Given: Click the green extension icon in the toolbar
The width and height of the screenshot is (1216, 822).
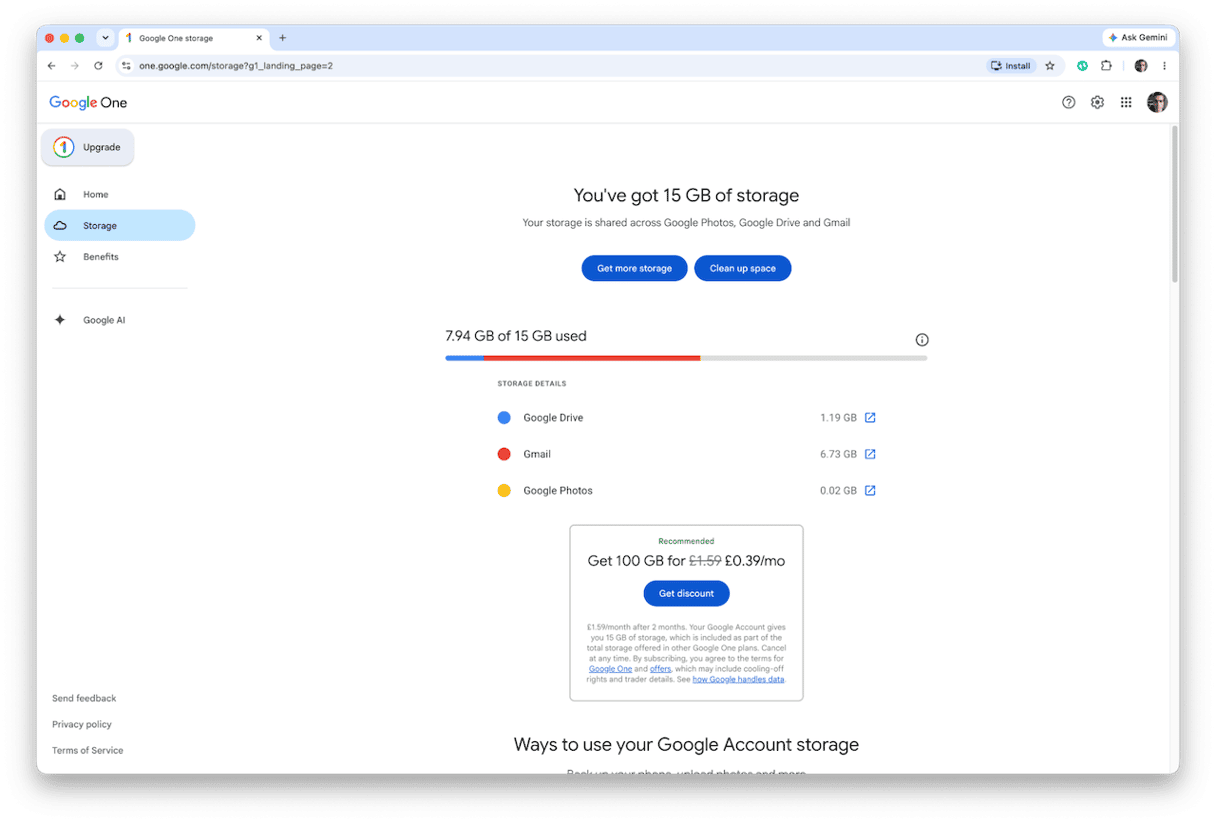Looking at the screenshot, I should (1082, 66).
